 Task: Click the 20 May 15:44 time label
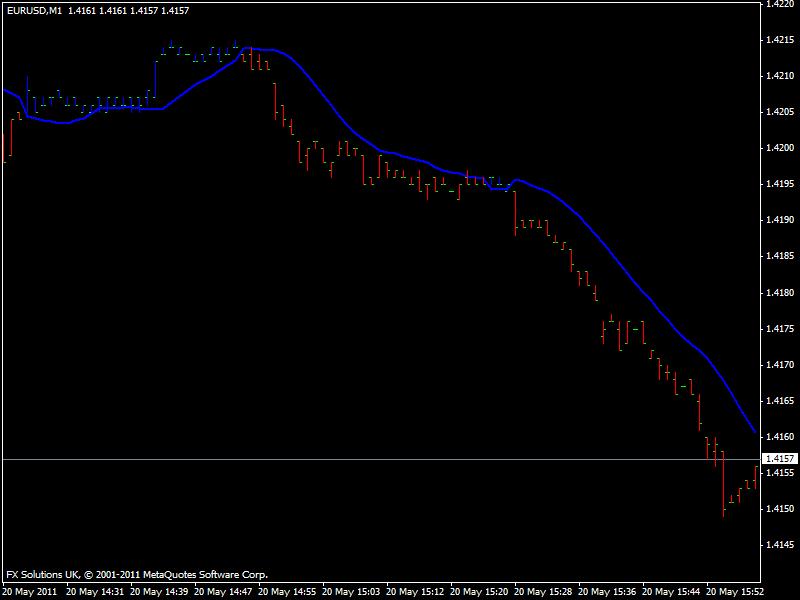point(671,592)
